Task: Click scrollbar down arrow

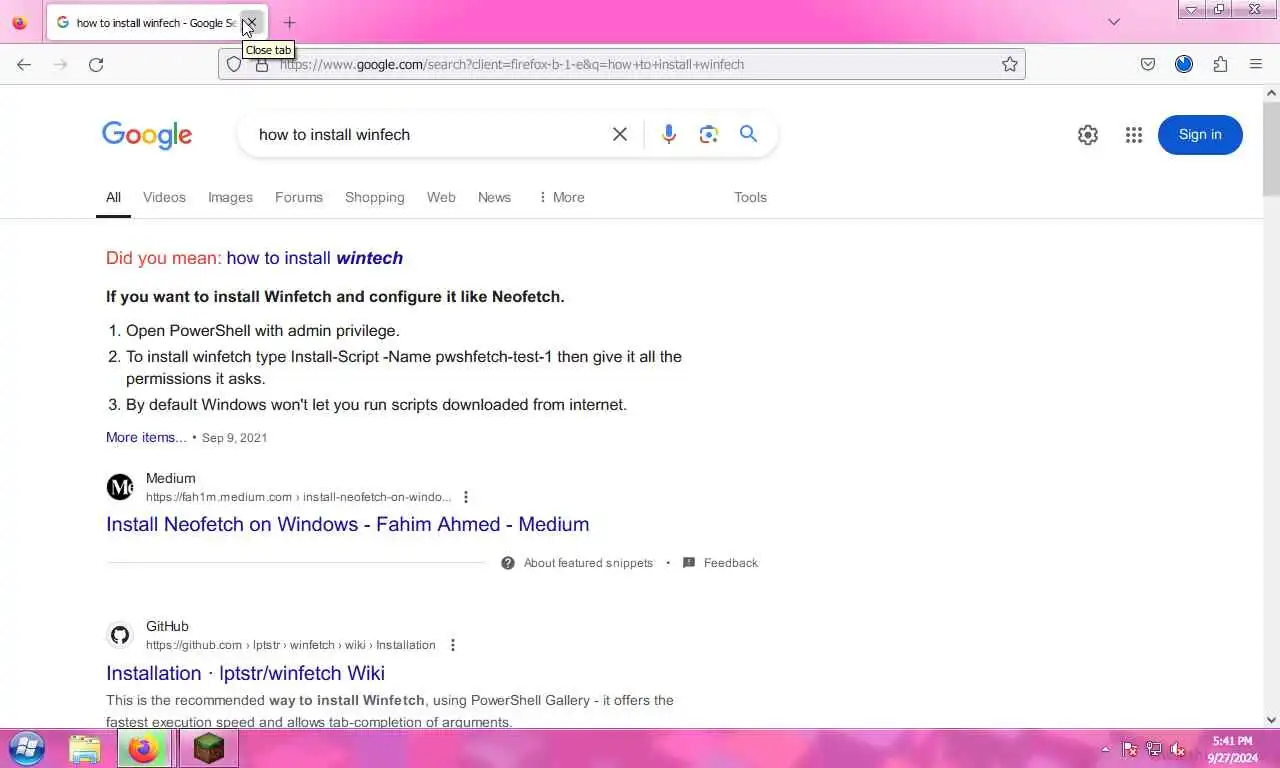Action: (1271, 719)
